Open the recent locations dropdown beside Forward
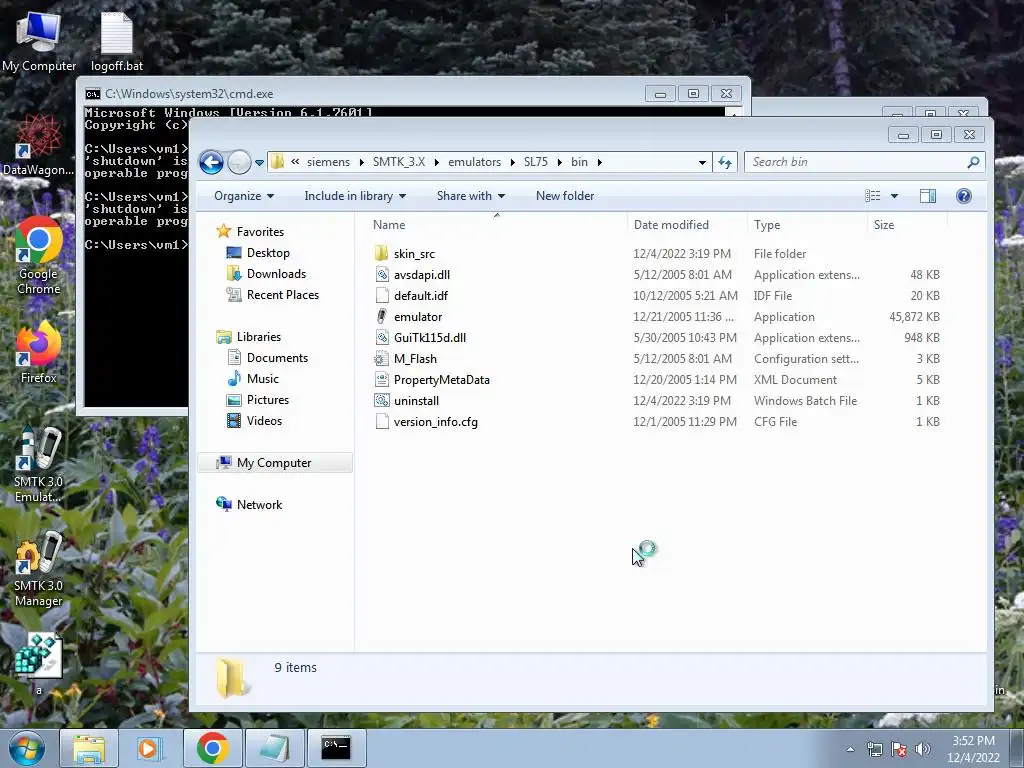1024x768 pixels. click(x=259, y=163)
